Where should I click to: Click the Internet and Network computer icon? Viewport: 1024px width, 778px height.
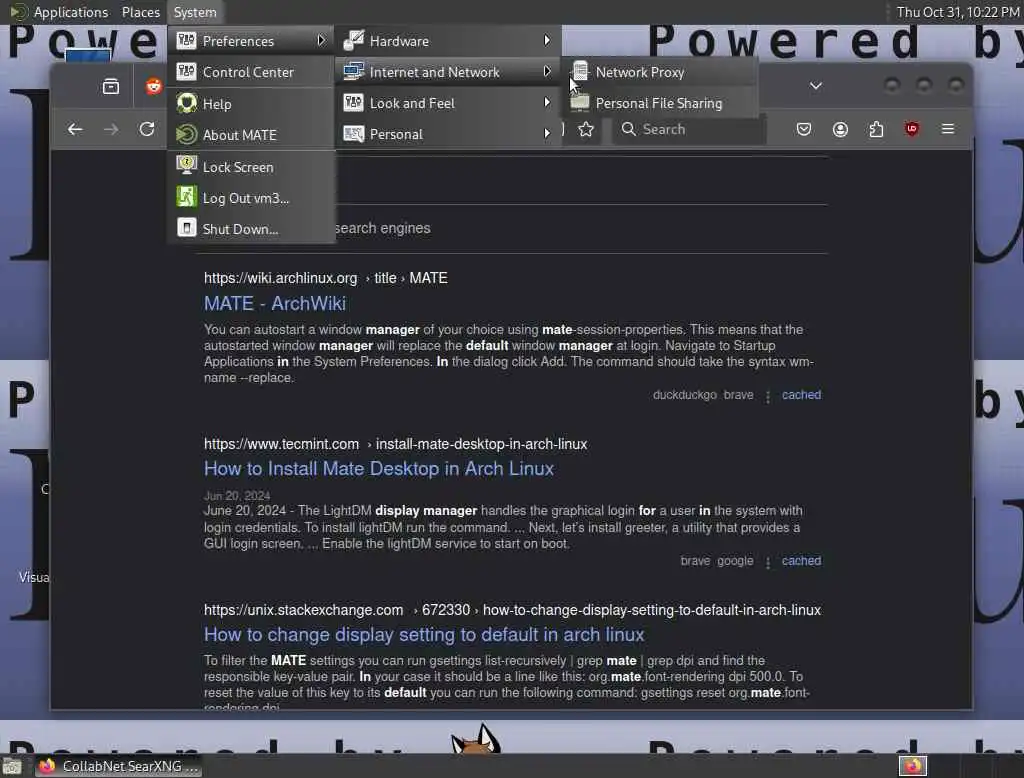coord(353,71)
